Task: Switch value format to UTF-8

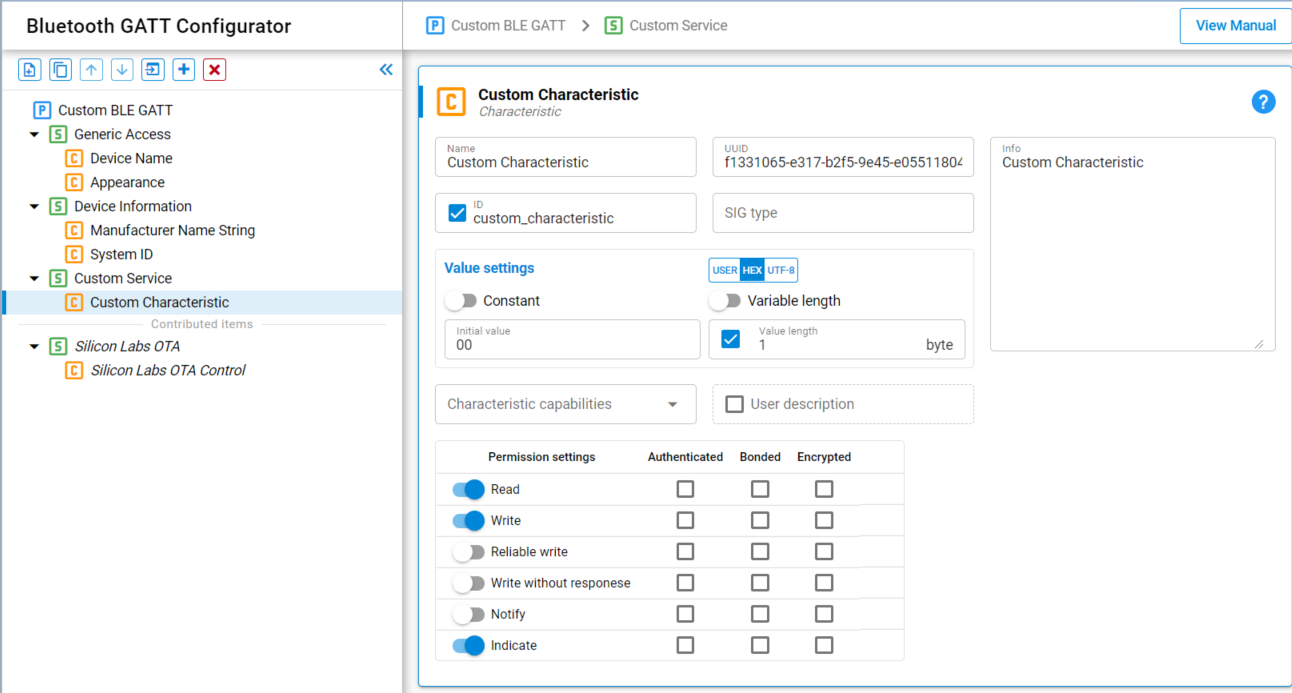Action: 781,270
